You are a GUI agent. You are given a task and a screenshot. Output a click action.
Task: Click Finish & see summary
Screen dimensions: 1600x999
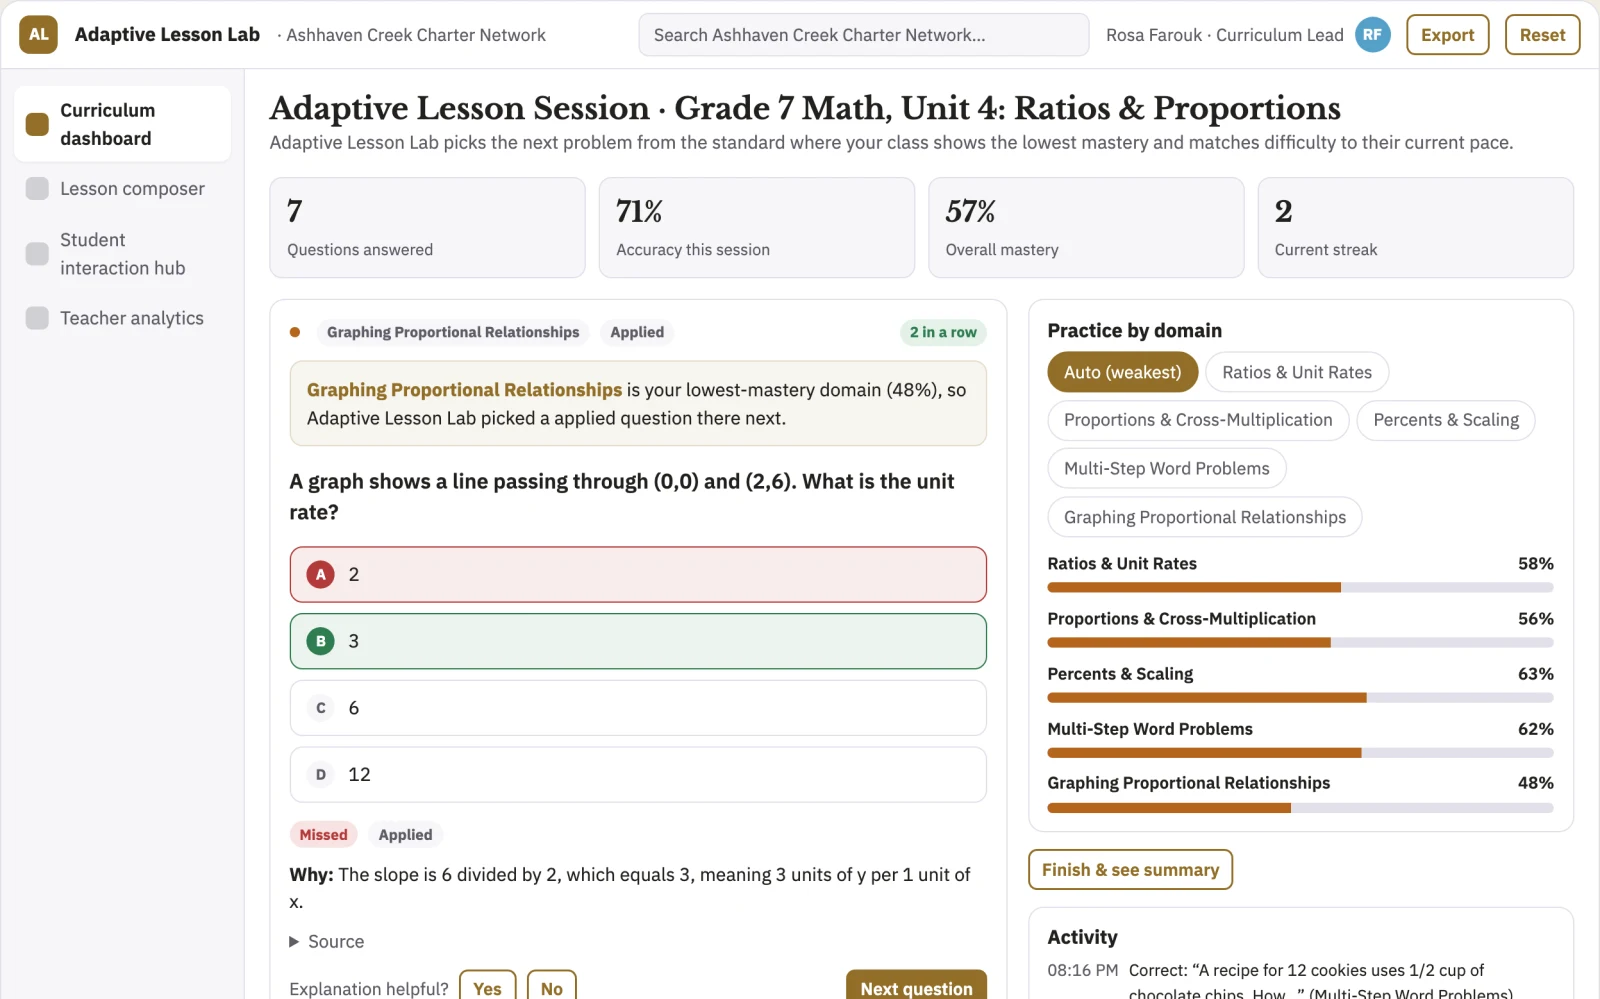coord(1130,870)
